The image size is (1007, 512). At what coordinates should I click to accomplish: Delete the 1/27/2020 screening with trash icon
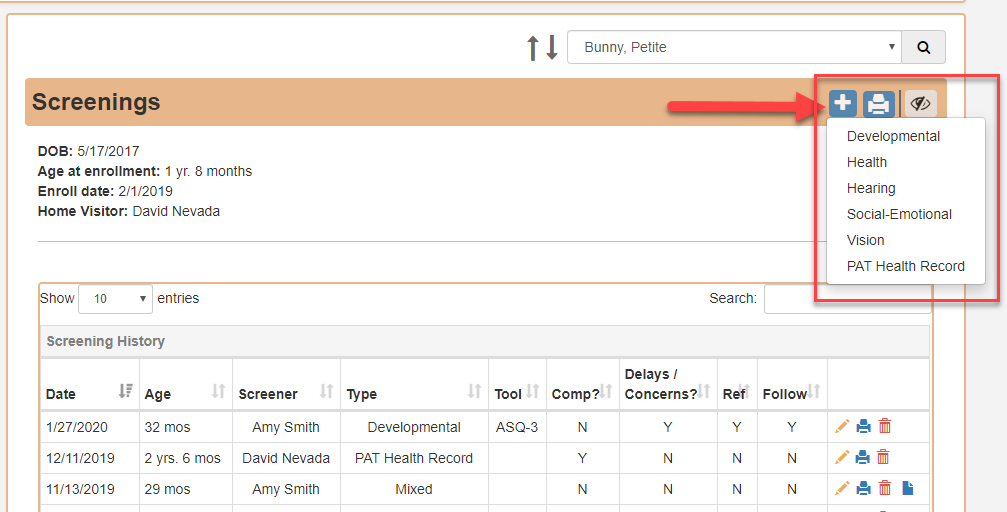pyautogui.click(x=885, y=426)
